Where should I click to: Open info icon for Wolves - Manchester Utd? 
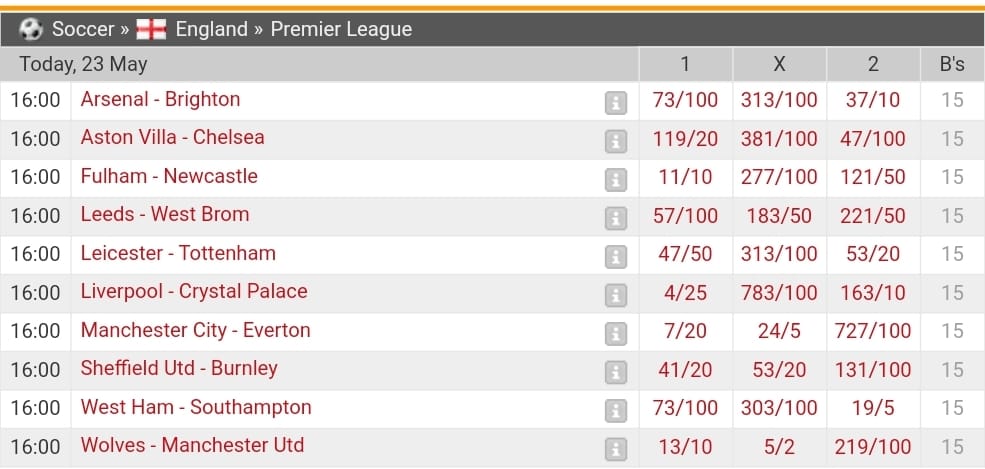616,450
